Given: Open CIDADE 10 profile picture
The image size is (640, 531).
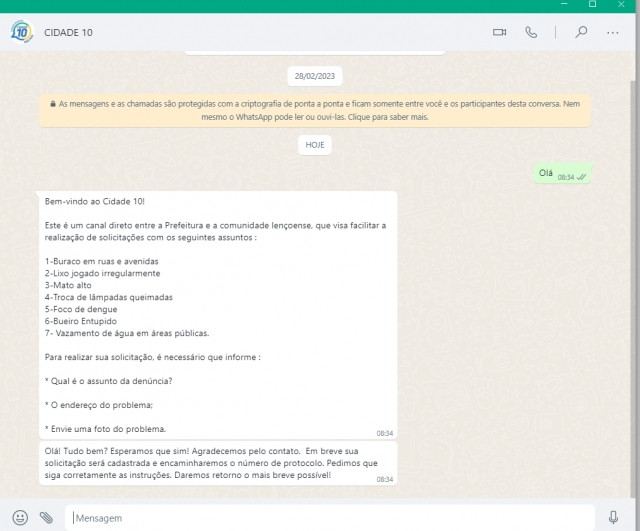Looking at the screenshot, I should coord(22,32).
